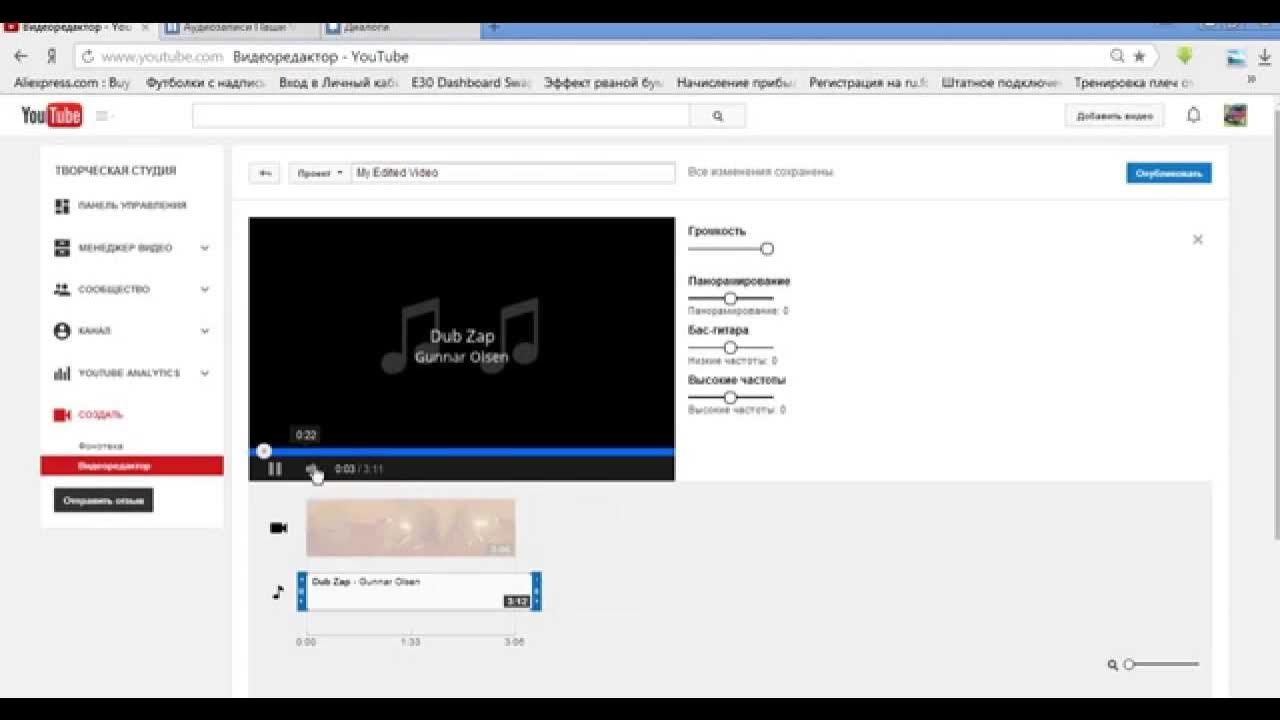Open the YouTube logo home link

click(x=51, y=116)
